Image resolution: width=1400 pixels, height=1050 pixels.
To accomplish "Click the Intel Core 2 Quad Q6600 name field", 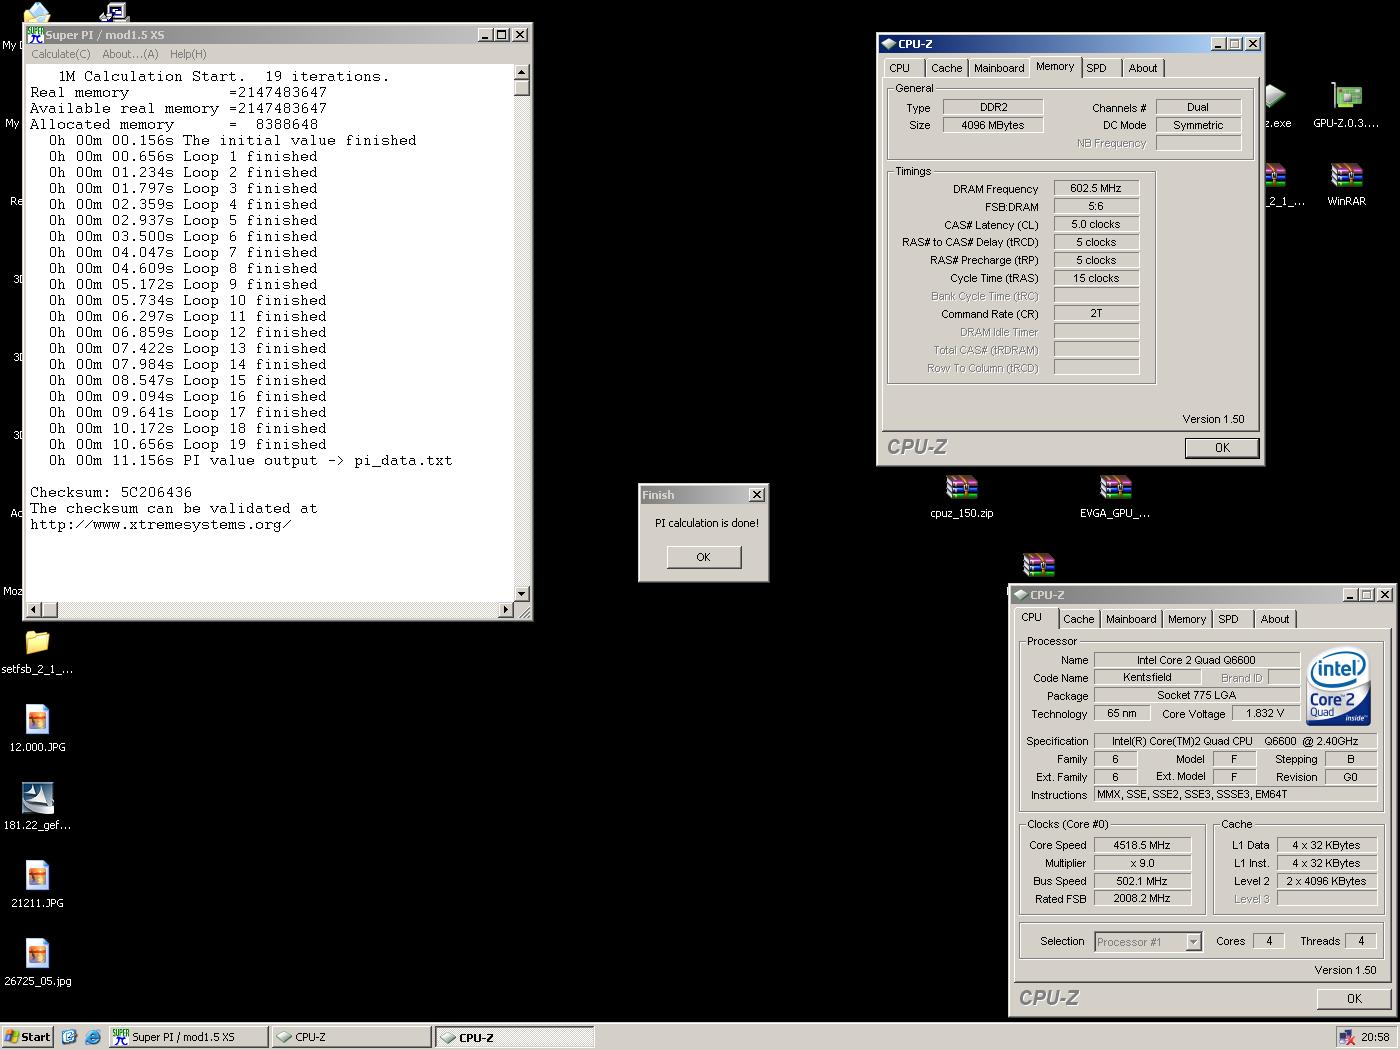I will click(x=1196, y=660).
